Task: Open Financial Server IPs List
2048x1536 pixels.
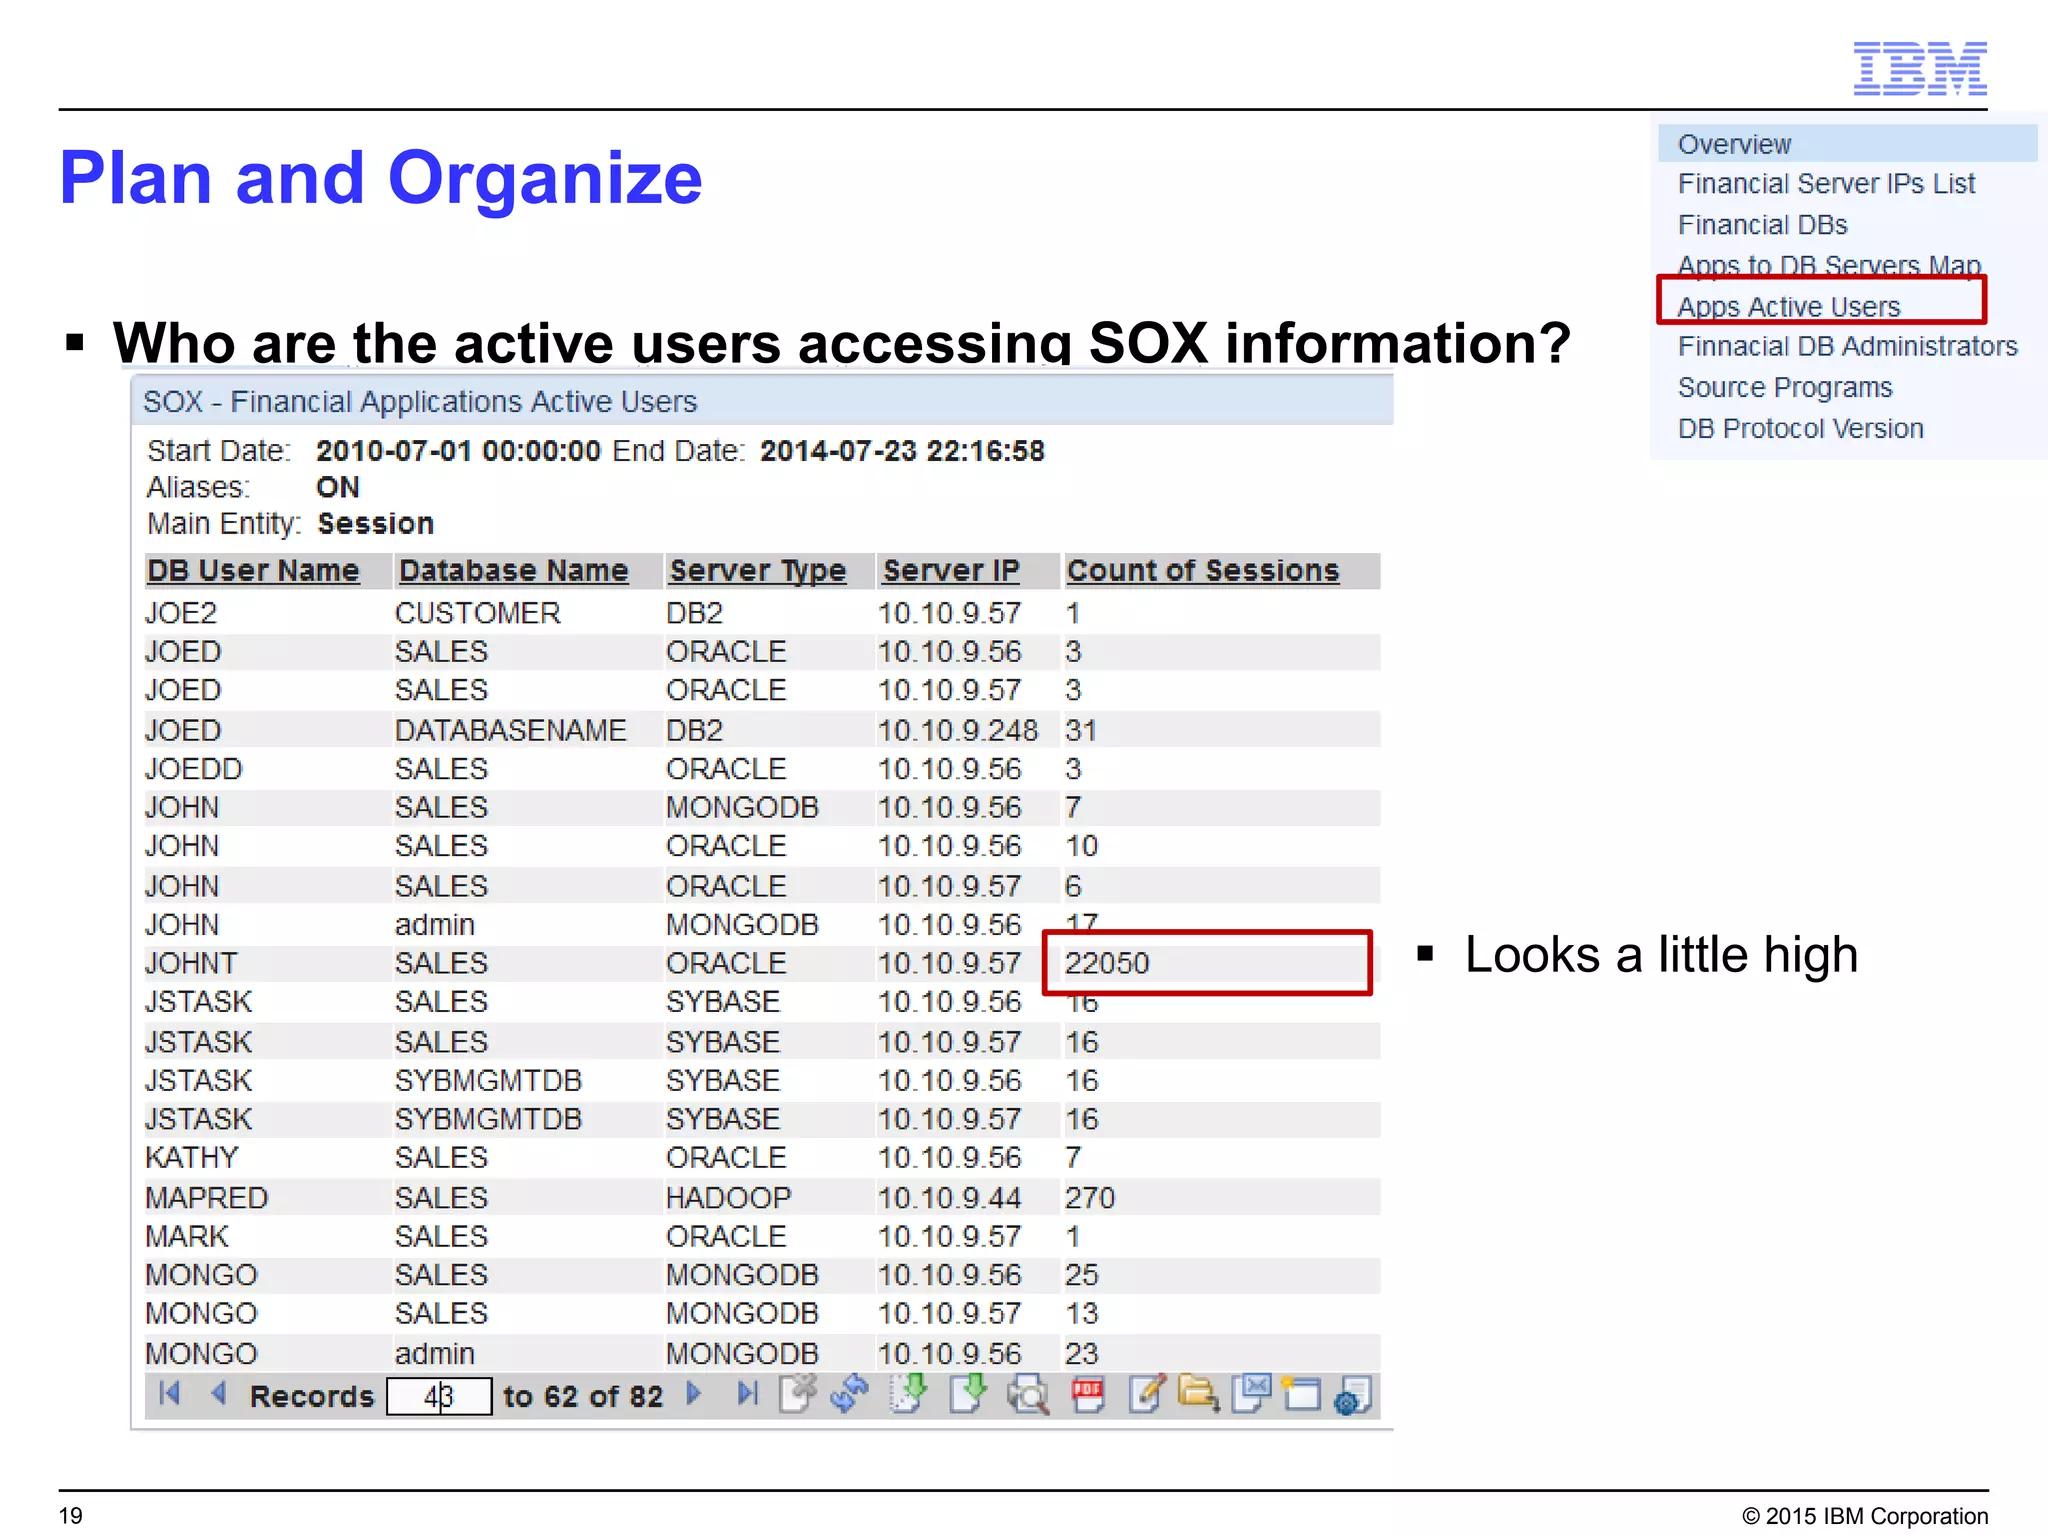Action: tap(1826, 184)
